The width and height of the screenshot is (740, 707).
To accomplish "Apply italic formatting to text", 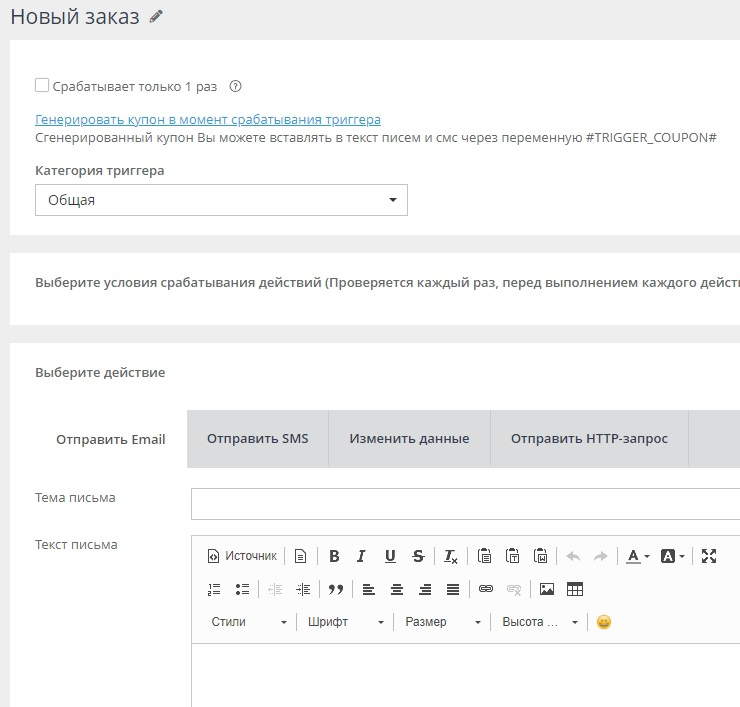I will pyautogui.click(x=361, y=557).
